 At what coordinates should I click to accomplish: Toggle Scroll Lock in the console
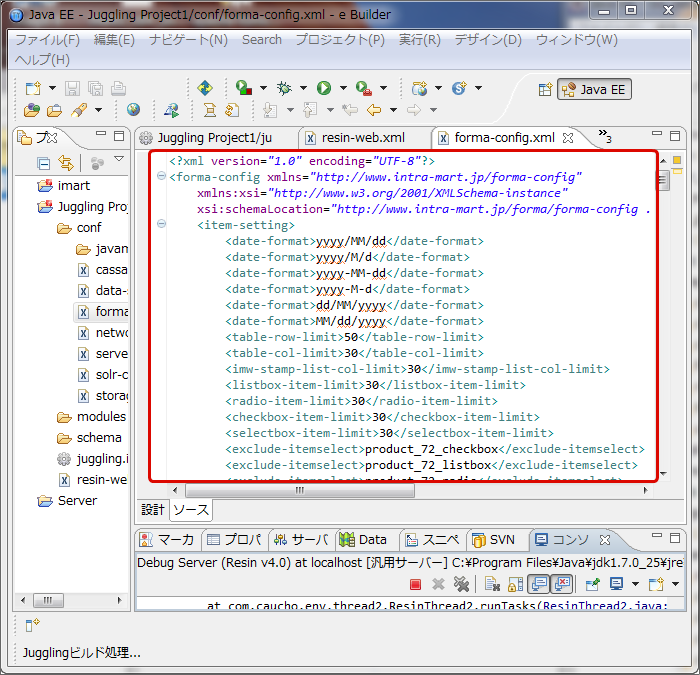point(515,584)
